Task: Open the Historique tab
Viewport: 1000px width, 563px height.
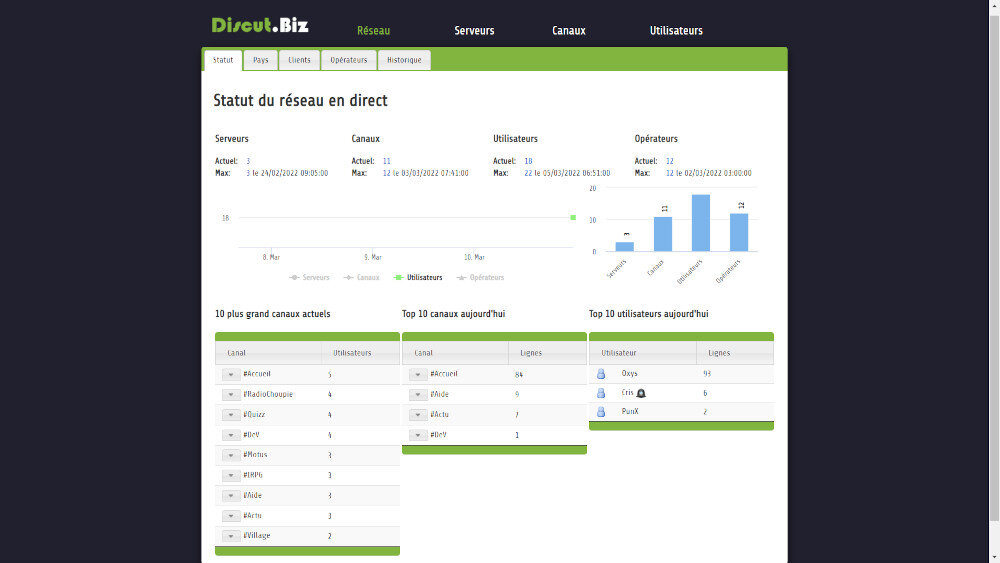Action: tap(405, 60)
